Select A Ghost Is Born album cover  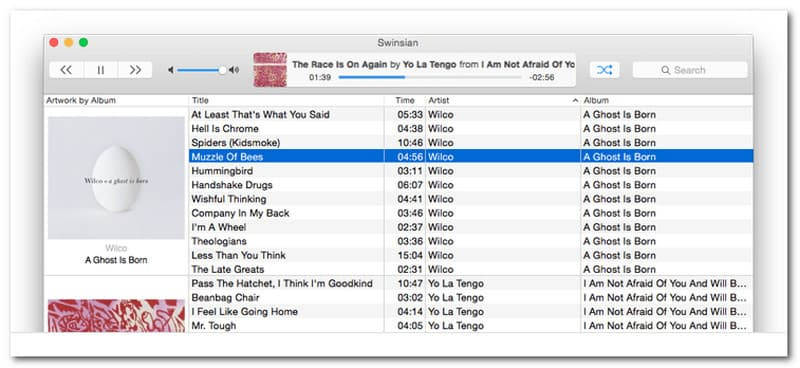click(116, 178)
